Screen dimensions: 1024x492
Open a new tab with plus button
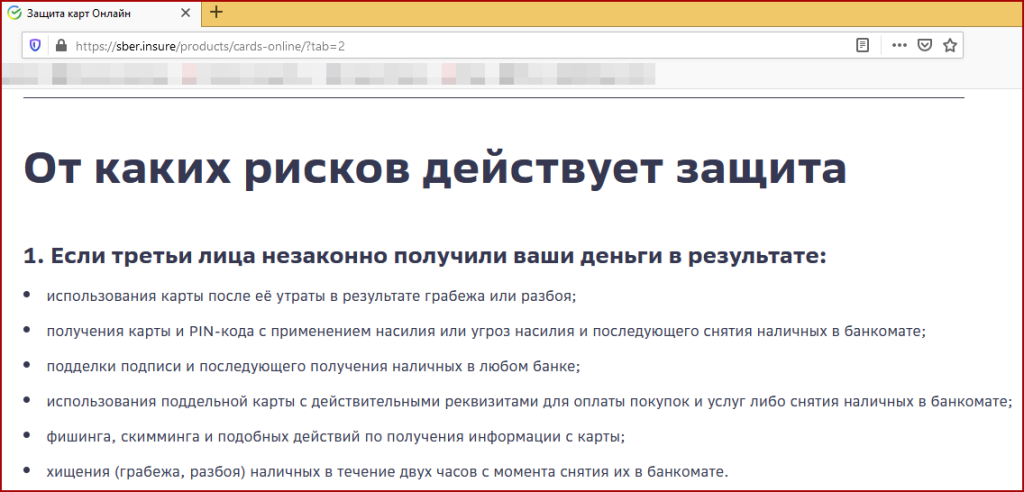217,12
